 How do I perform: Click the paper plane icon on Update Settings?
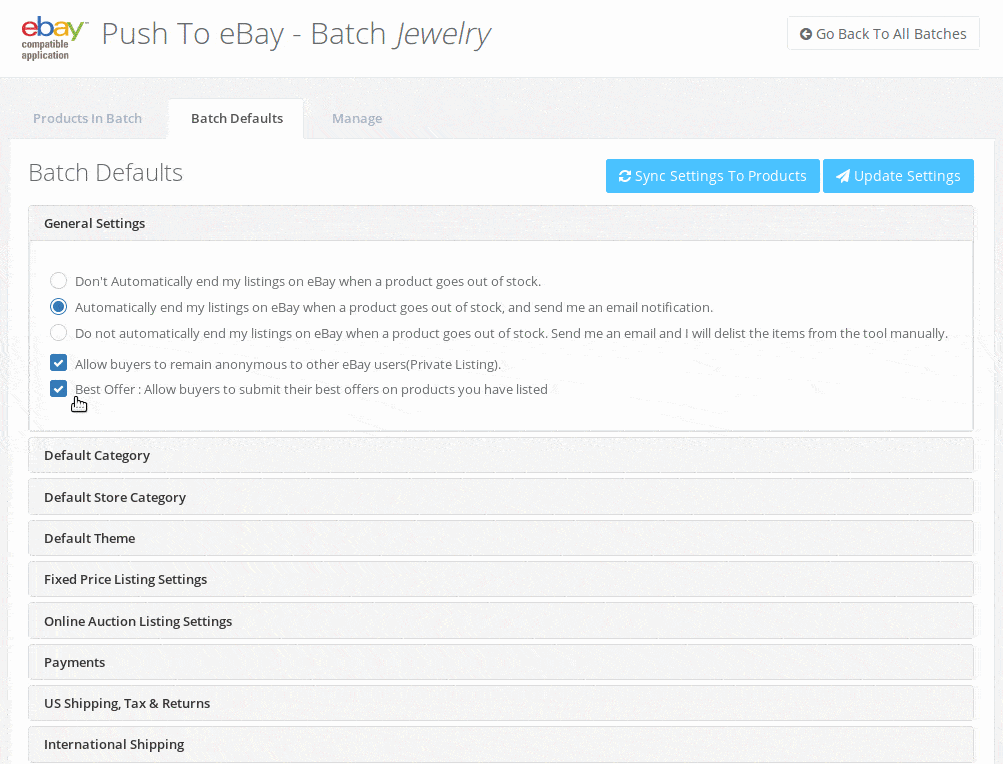(843, 176)
